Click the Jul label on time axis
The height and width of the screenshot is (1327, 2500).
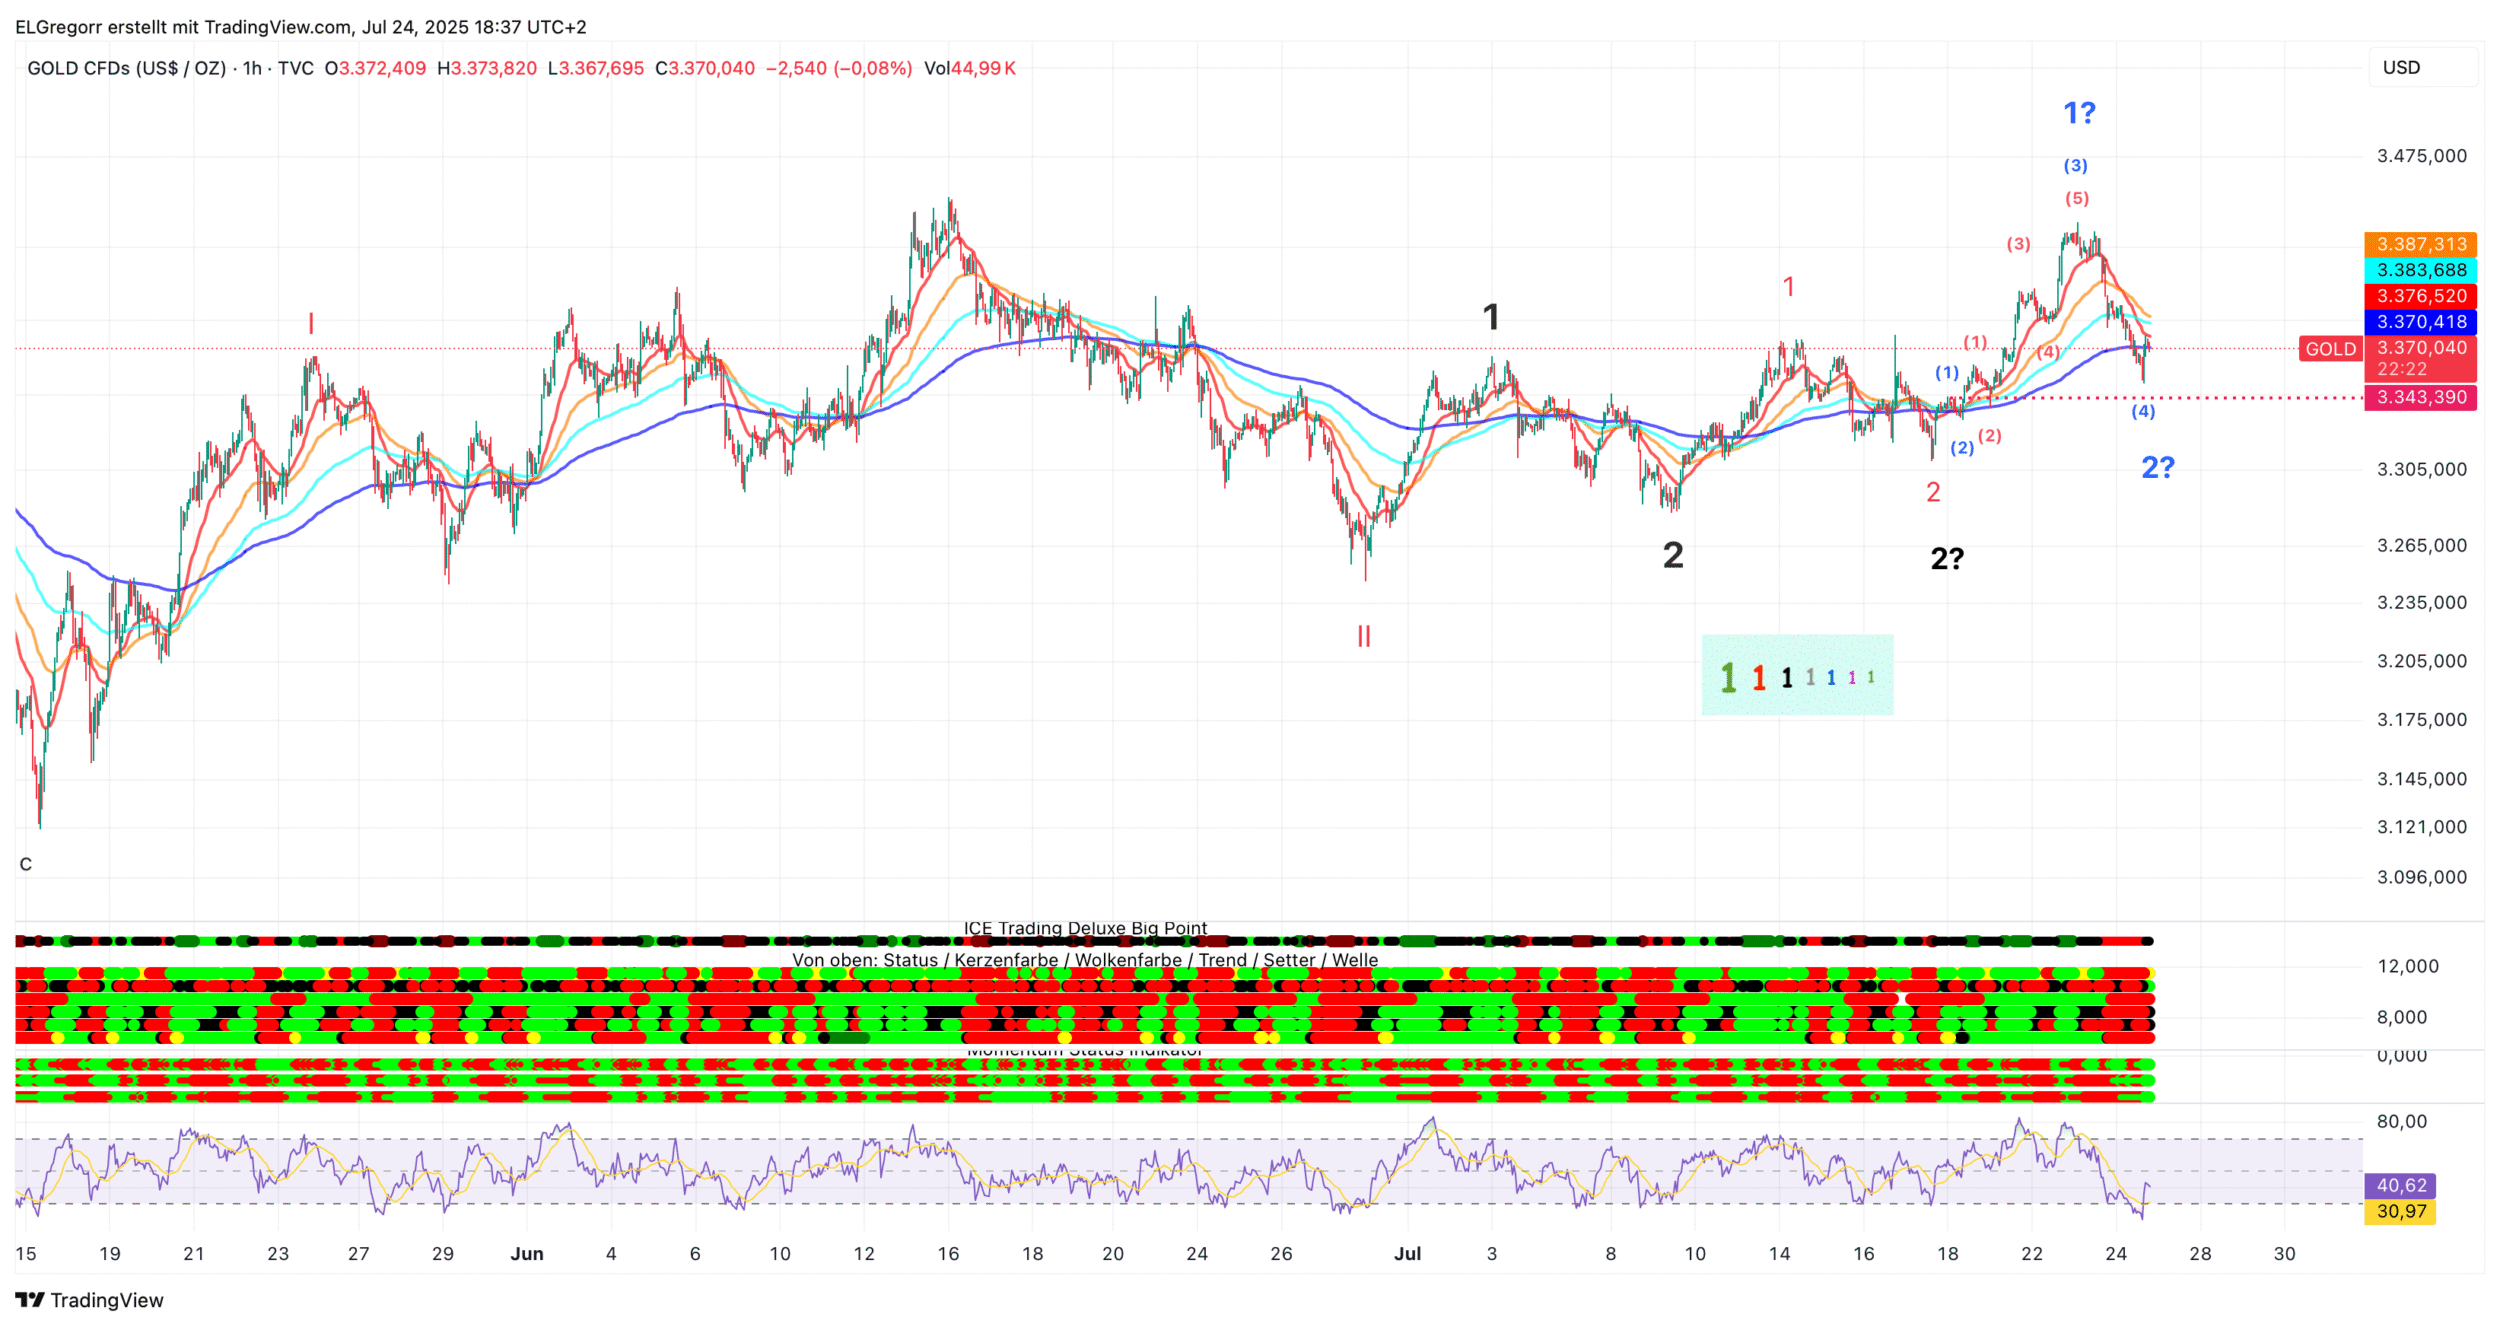coord(1407,1254)
